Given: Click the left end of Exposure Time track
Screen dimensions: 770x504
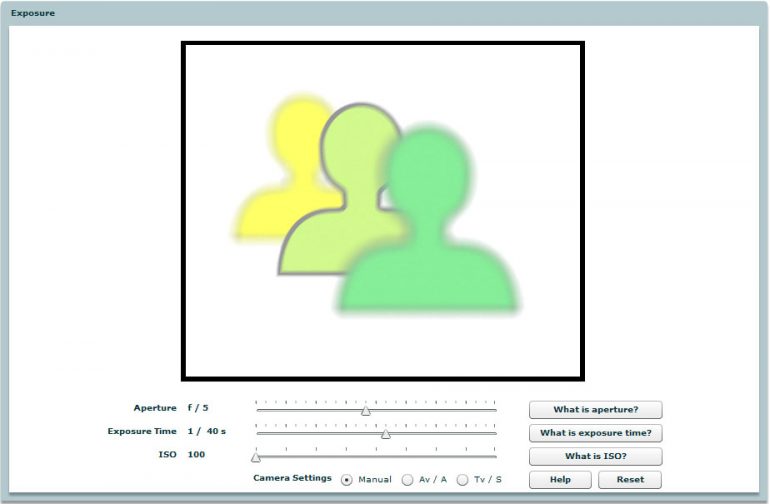Looking at the screenshot, I should [258, 433].
